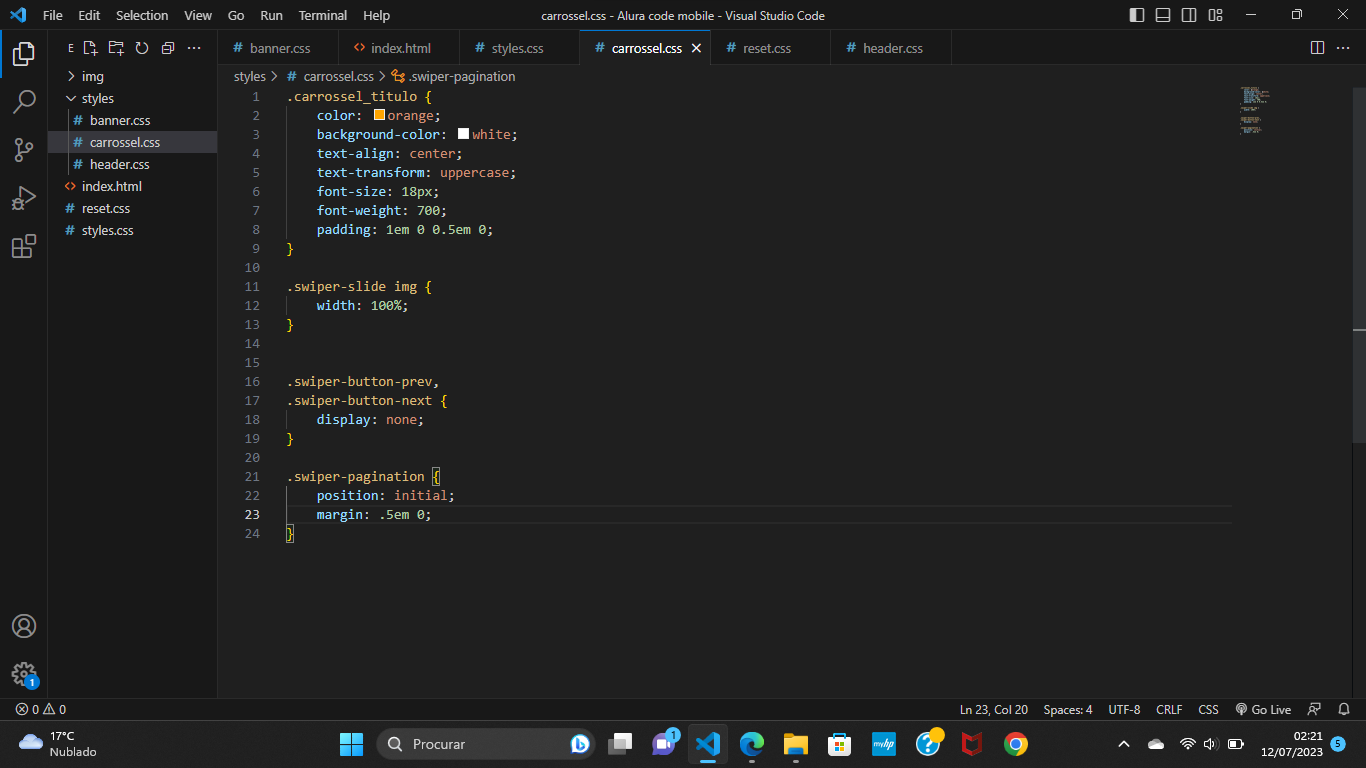This screenshot has height=768, width=1366.
Task: Open the Explorer view in activity bar
Action: [24, 54]
